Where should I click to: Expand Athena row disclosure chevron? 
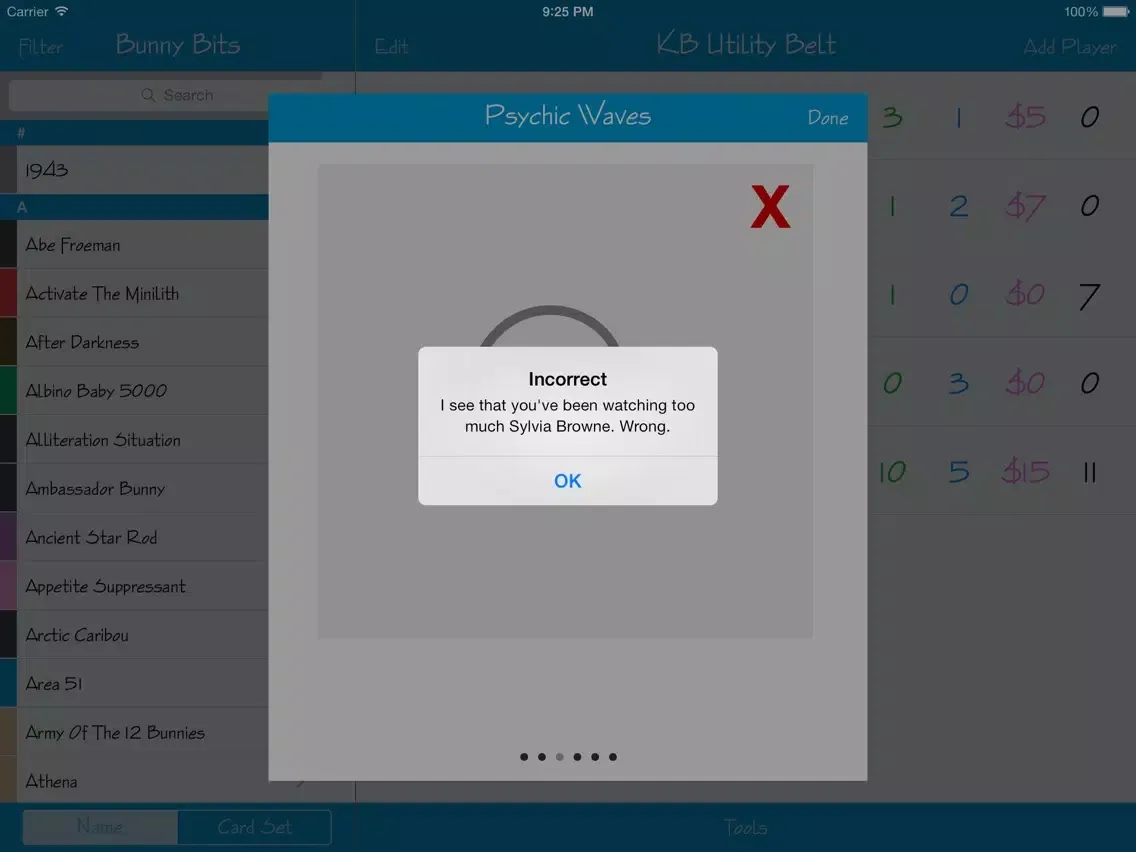point(300,782)
